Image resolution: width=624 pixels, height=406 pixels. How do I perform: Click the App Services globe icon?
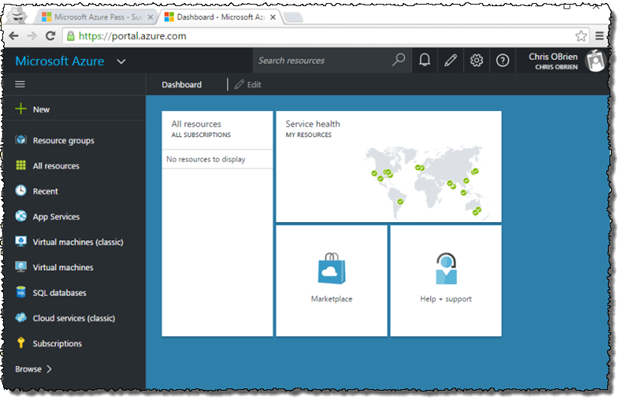point(21,216)
